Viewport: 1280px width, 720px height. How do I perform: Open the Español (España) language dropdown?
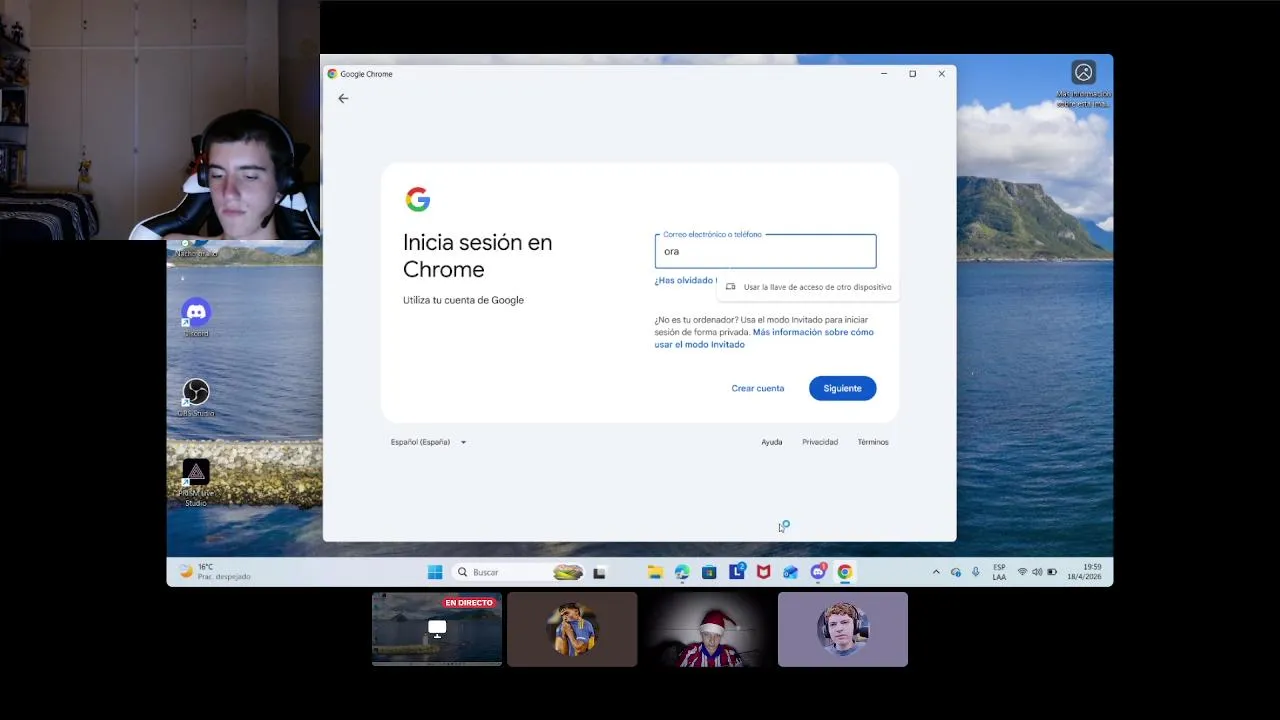428,442
